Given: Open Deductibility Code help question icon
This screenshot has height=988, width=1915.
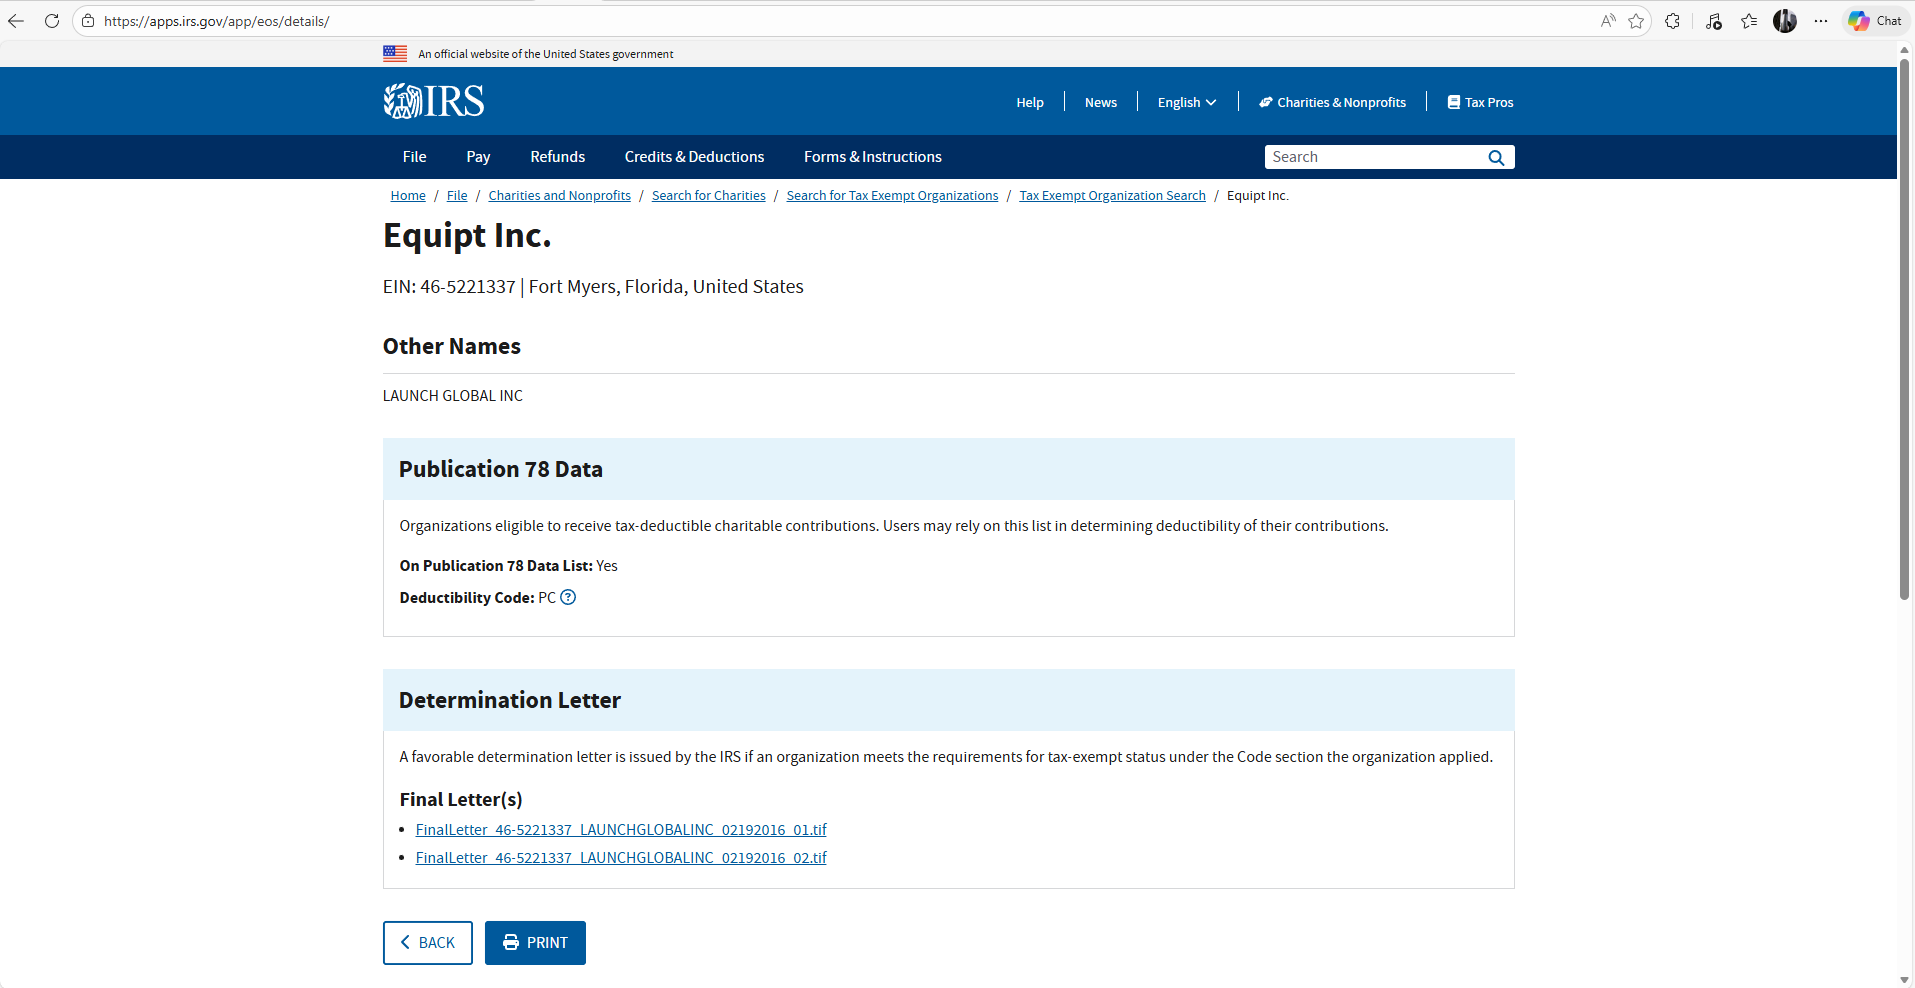Looking at the screenshot, I should 568,597.
